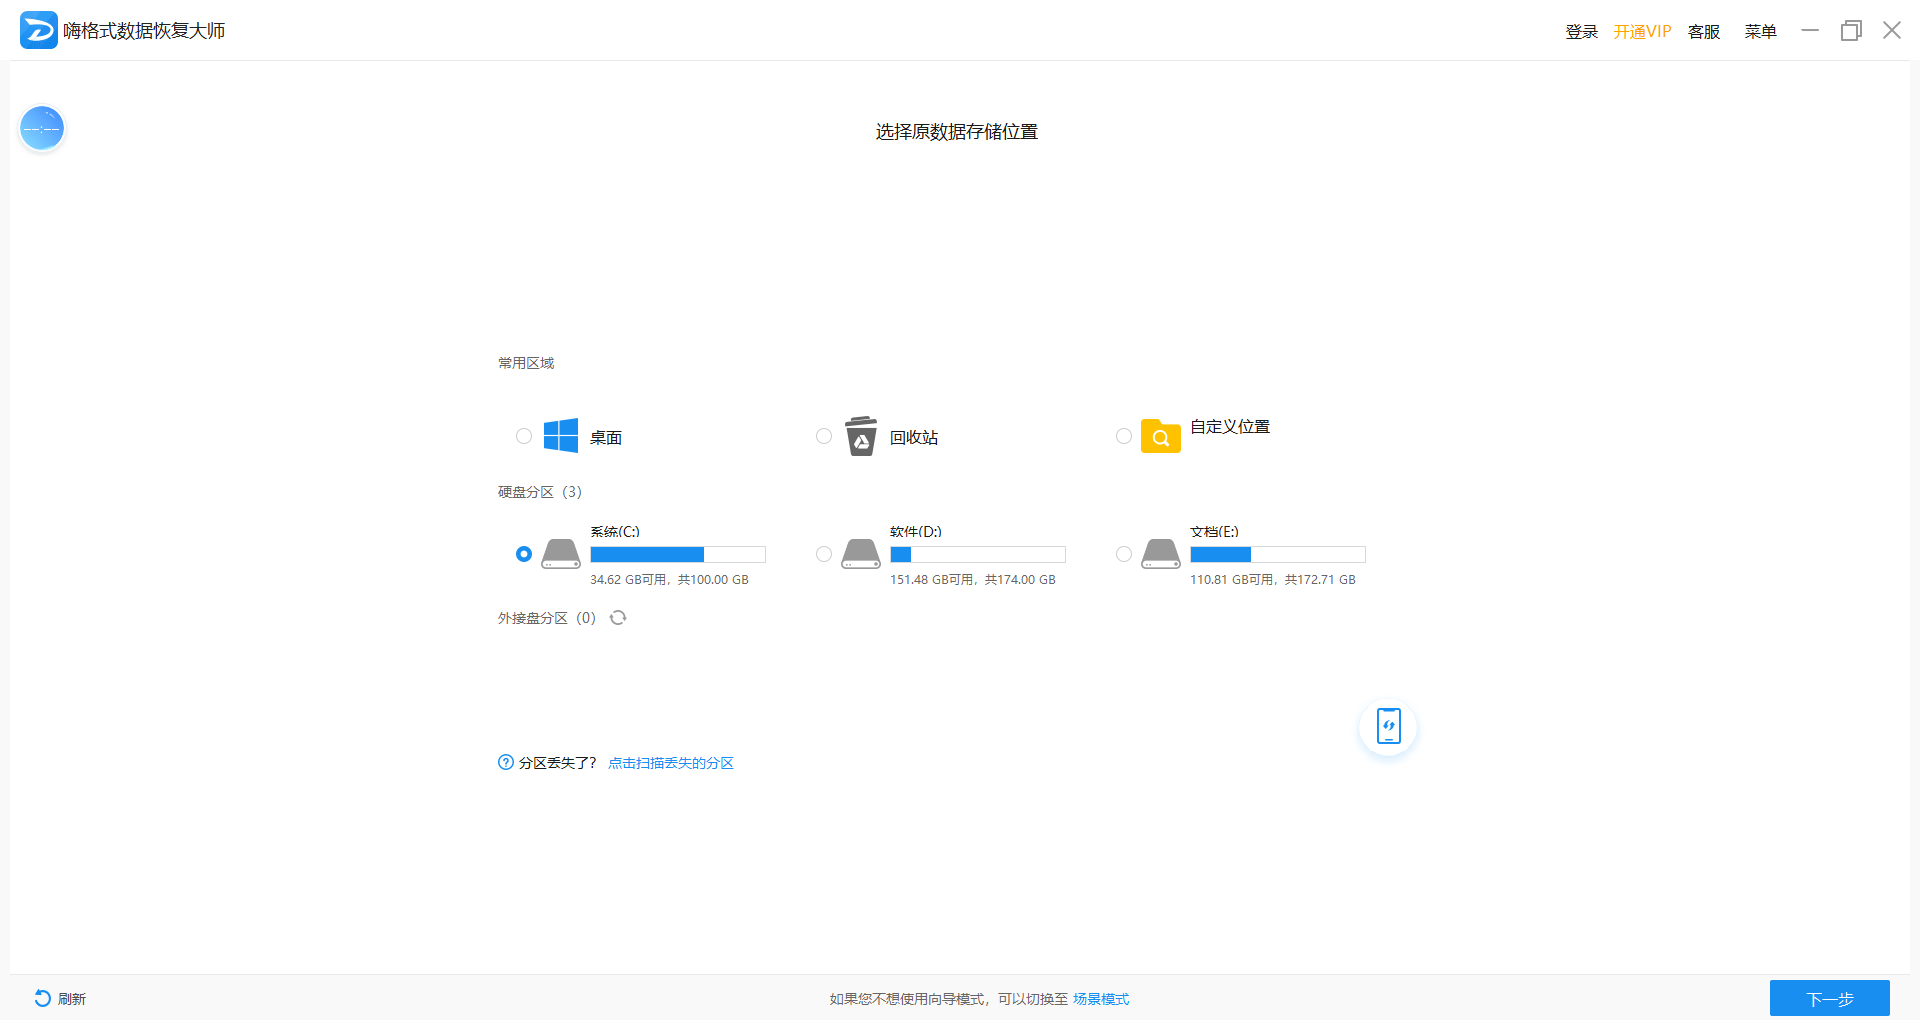Click the recycle bin icon beside 回收站

(x=860, y=436)
